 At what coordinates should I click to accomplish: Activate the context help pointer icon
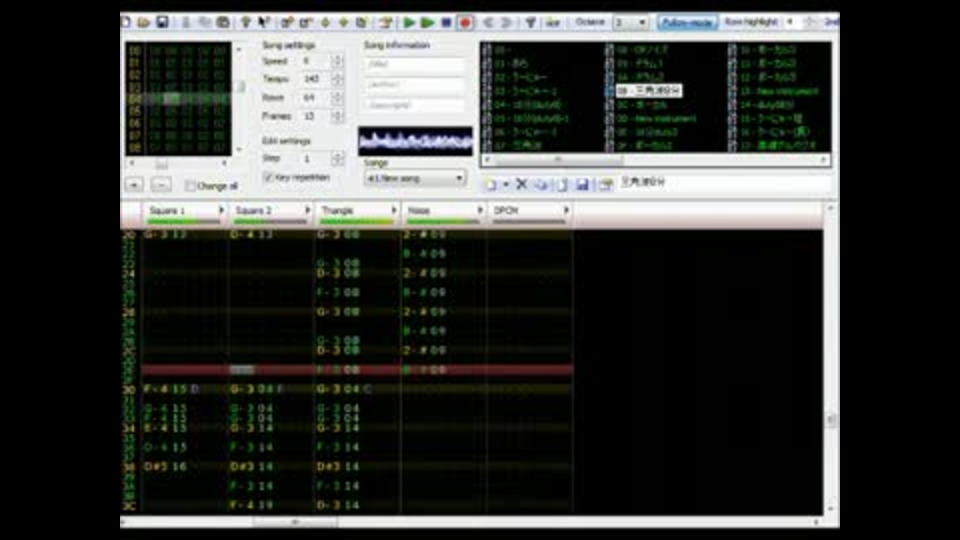click(264, 23)
